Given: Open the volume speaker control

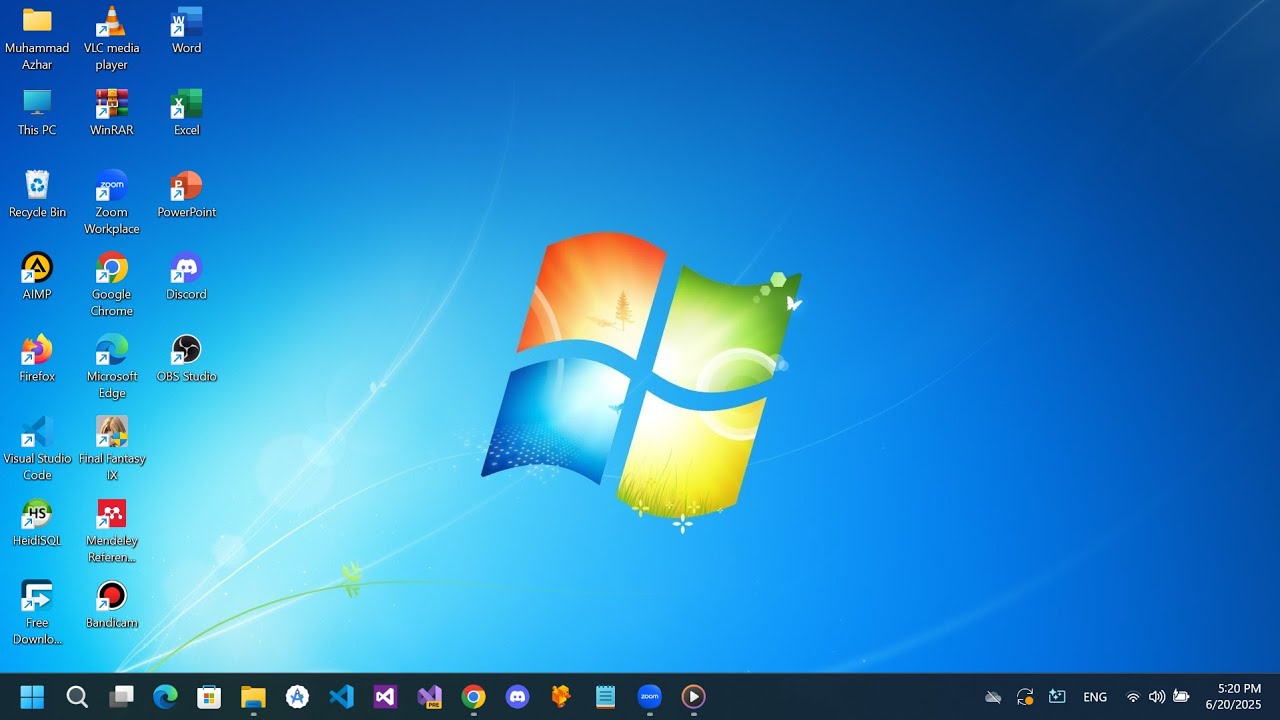Looking at the screenshot, I should pyautogui.click(x=1157, y=697).
